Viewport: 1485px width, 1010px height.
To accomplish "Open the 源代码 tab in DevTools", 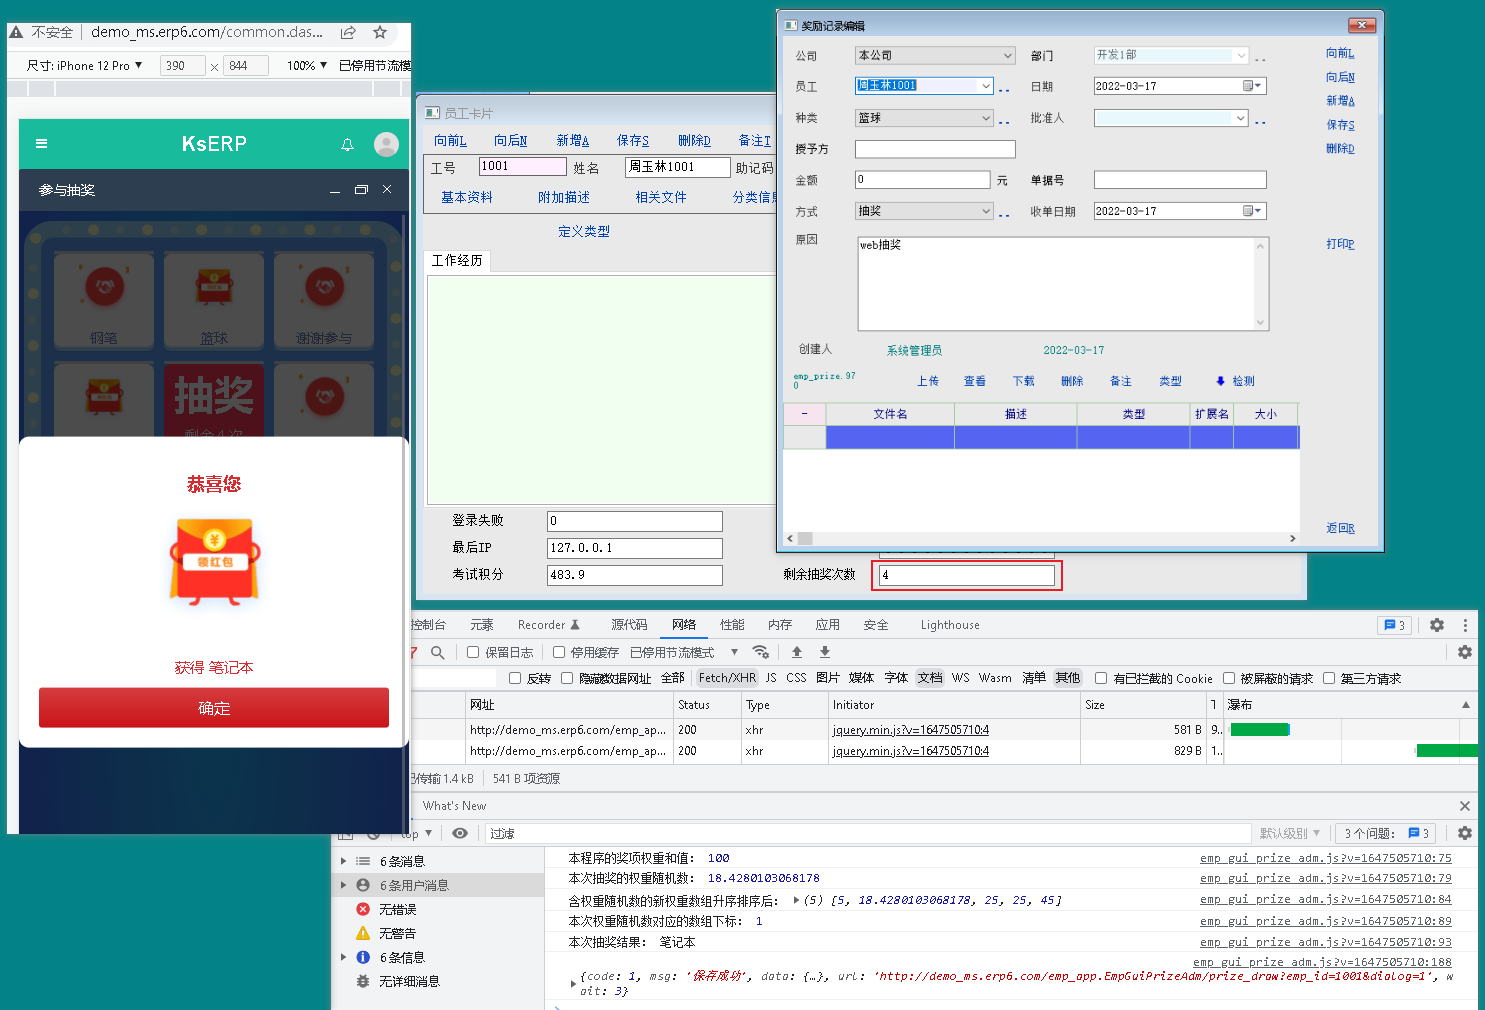I will pos(629,625).
